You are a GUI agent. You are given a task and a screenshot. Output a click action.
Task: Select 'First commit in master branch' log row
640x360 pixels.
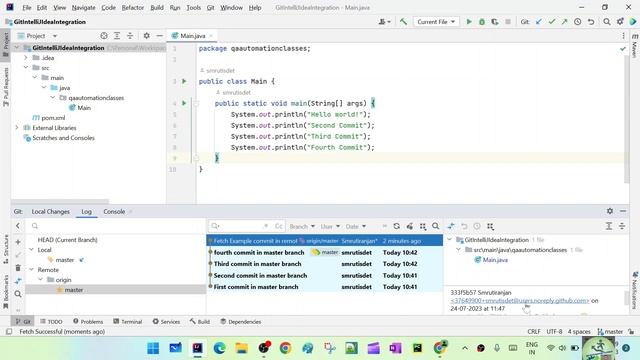324,287
